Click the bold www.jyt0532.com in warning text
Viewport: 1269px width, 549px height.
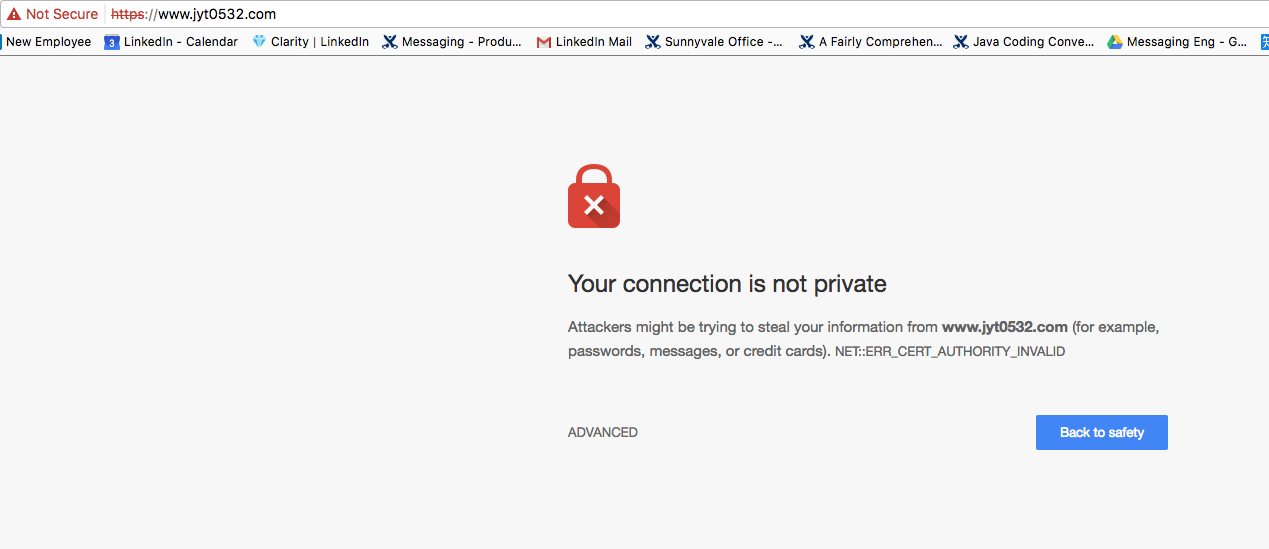pyautogui.click(x=1005, y=327)
